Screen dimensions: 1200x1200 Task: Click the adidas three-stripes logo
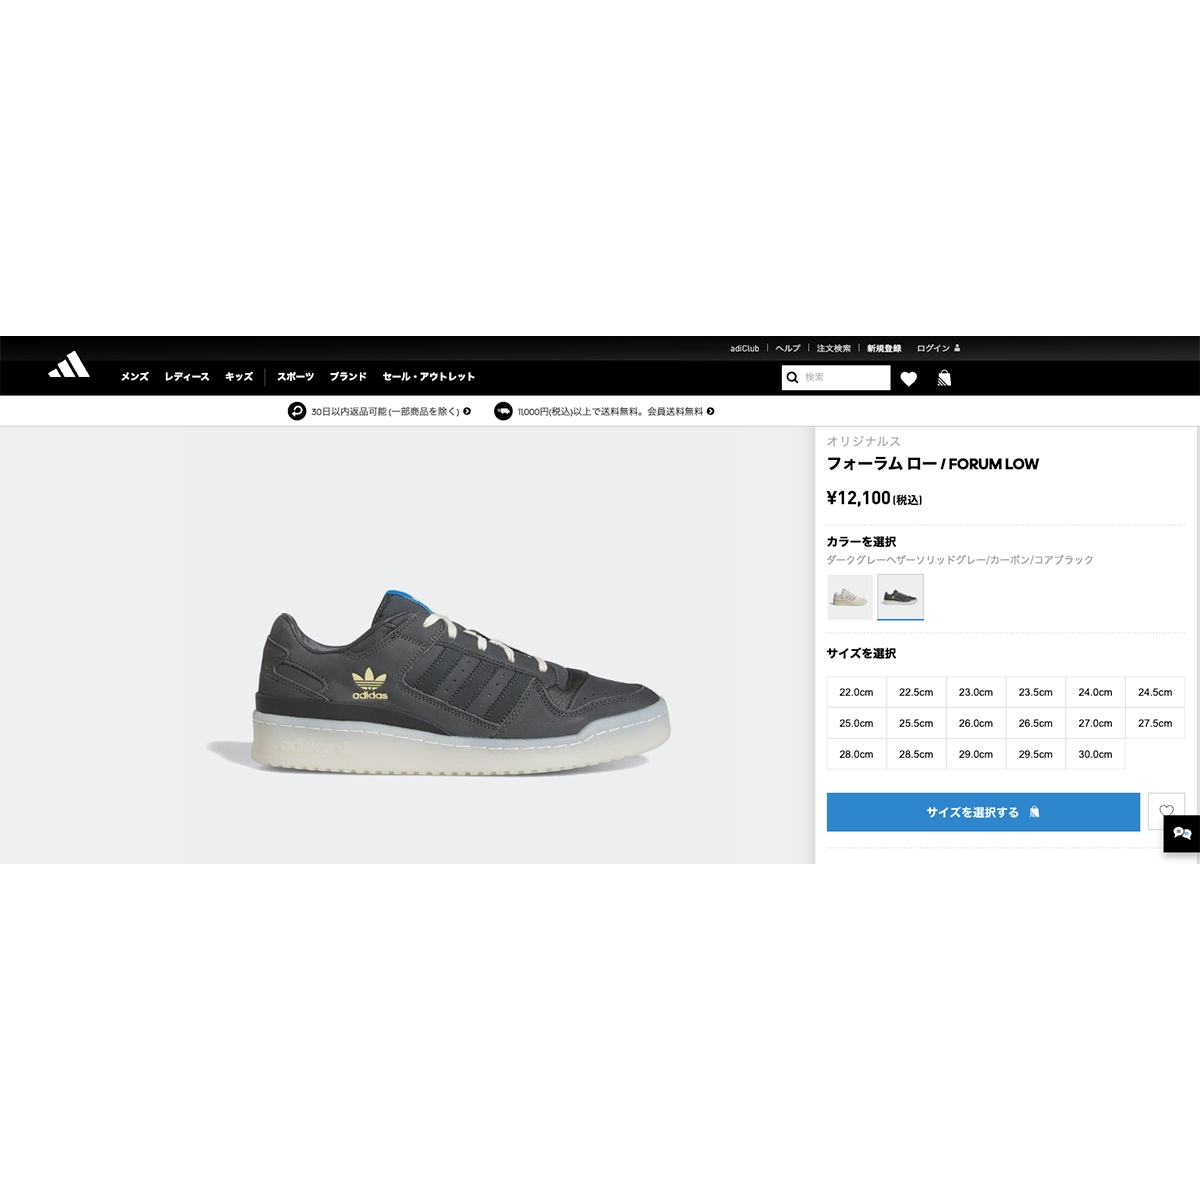[x=69, y=365]
